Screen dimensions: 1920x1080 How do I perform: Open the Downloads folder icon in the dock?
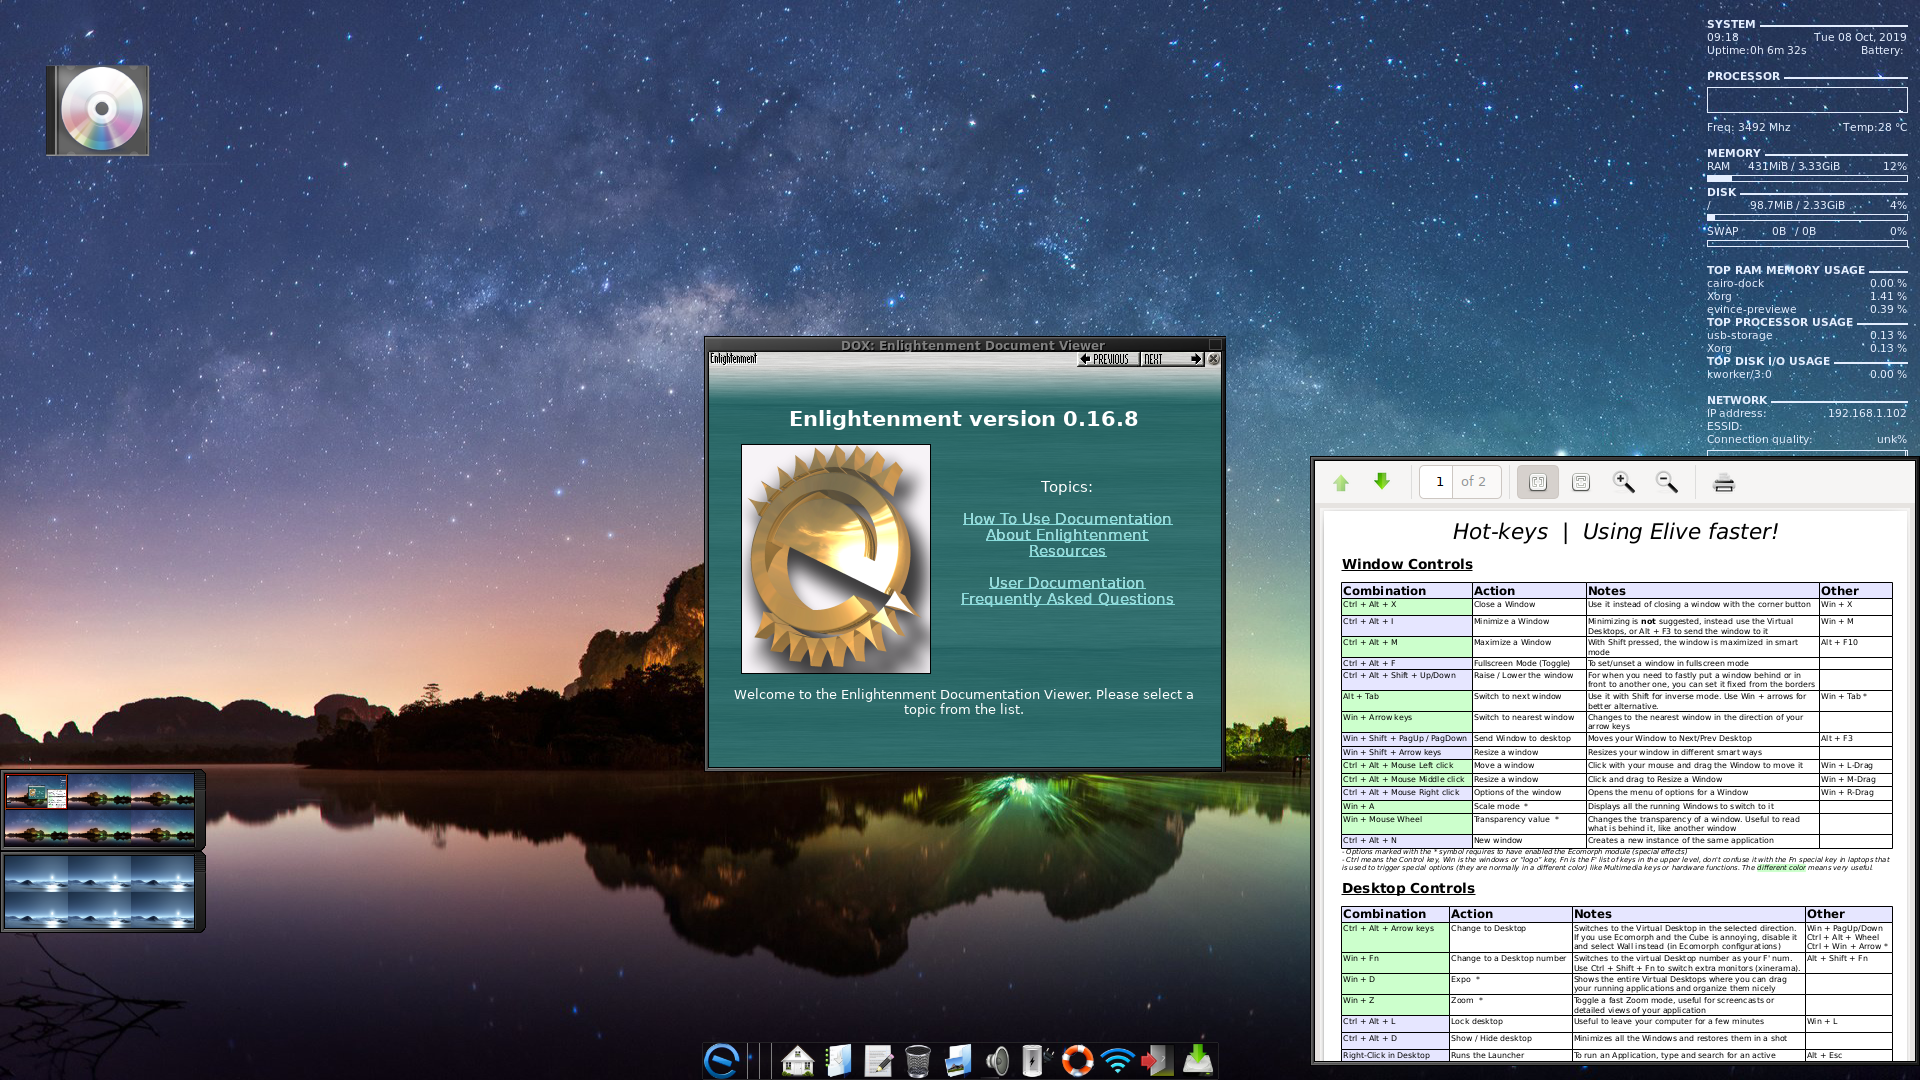[x=839, y=1060]
